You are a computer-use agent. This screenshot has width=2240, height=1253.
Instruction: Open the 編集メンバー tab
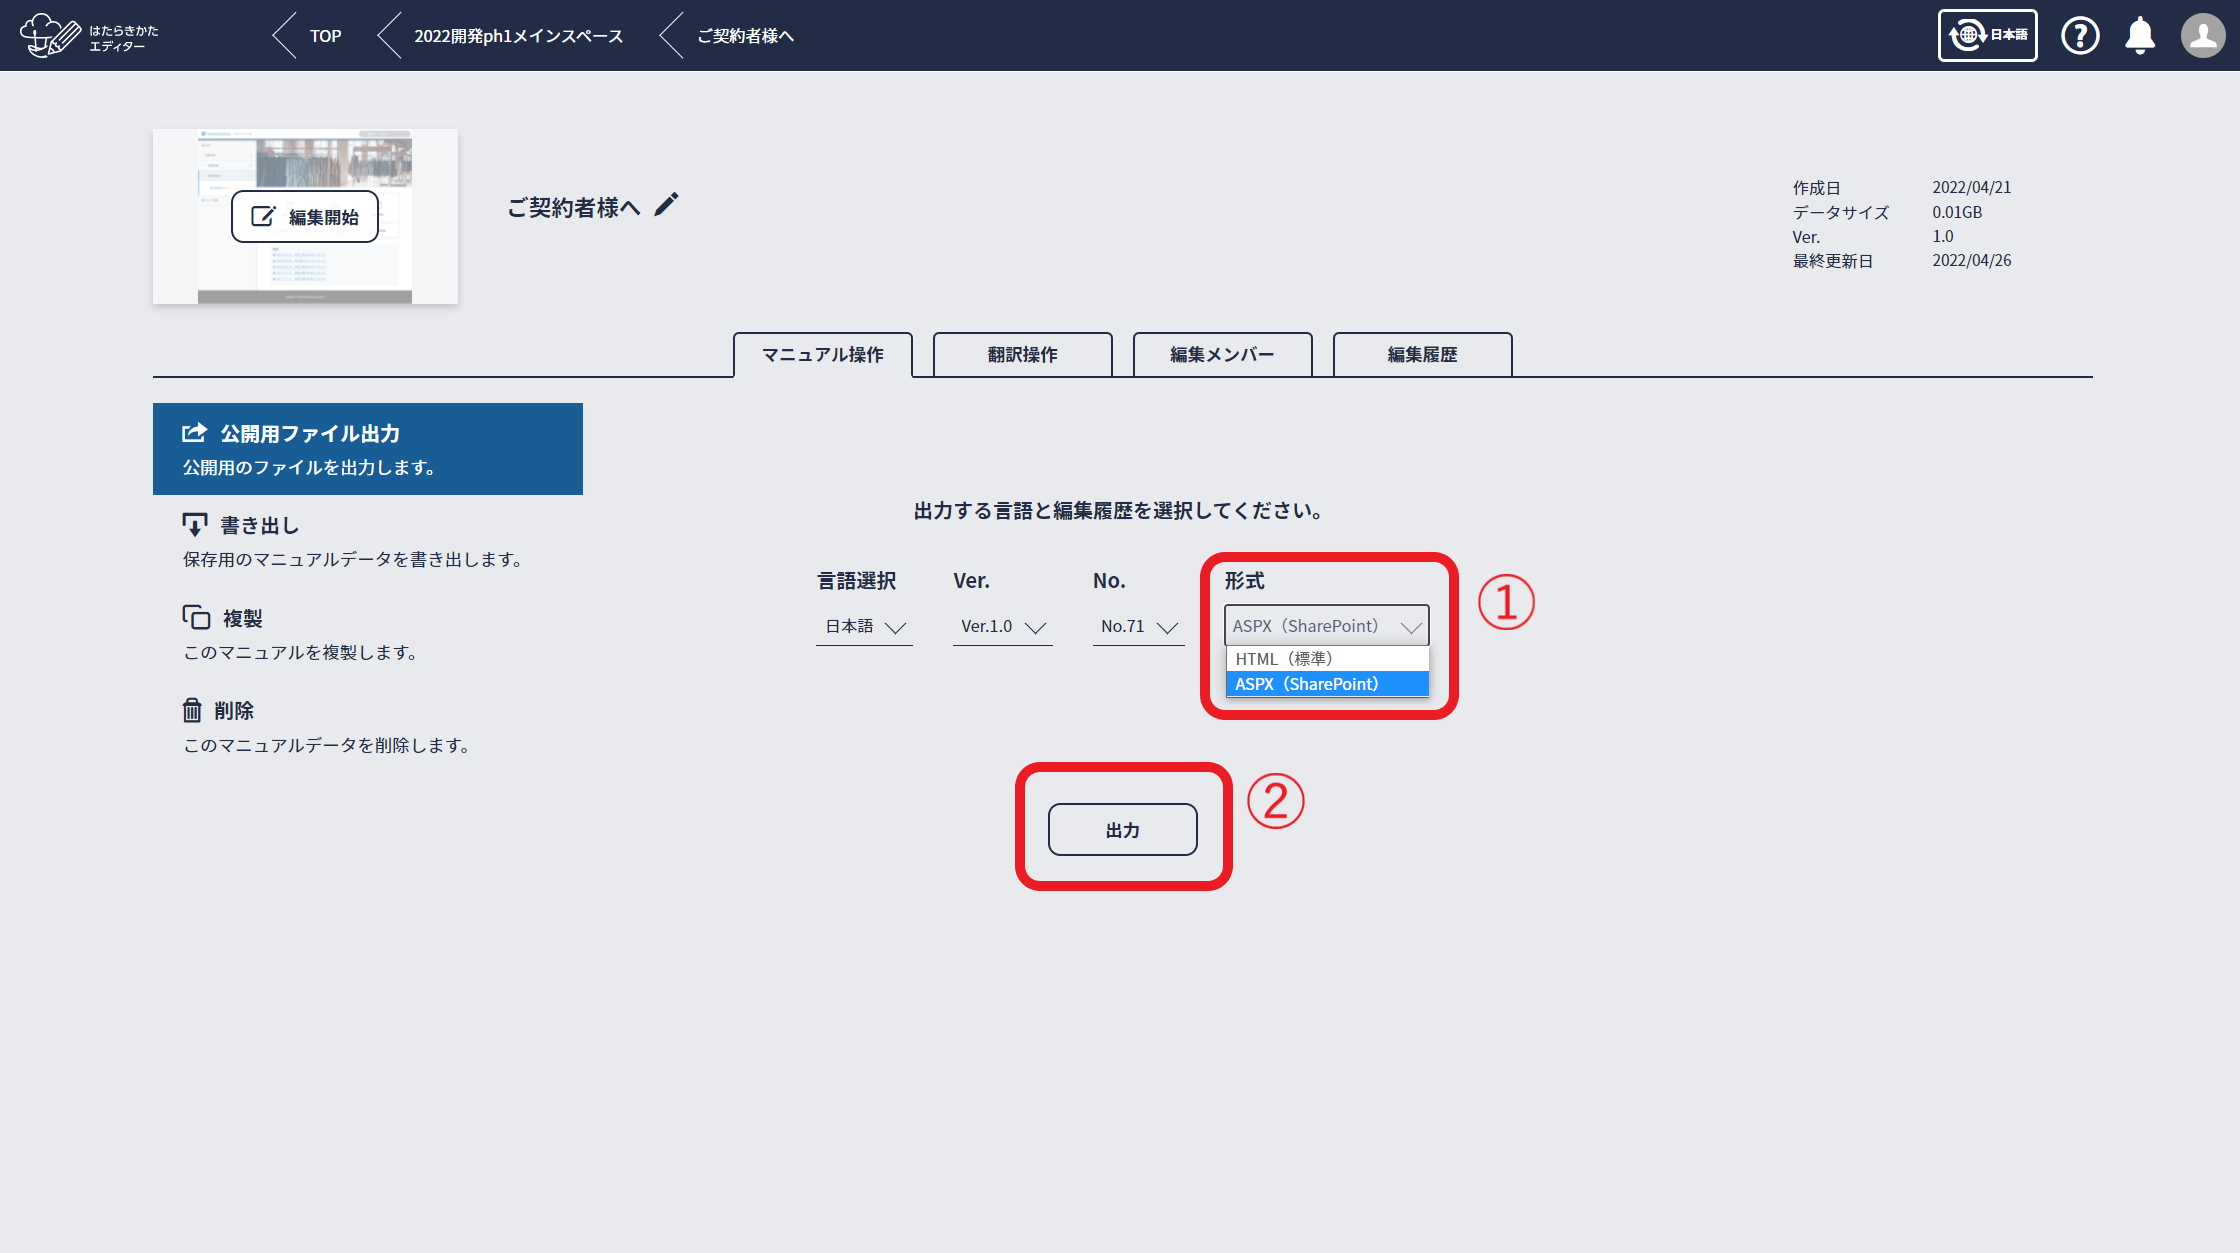tap(1222, 355)
